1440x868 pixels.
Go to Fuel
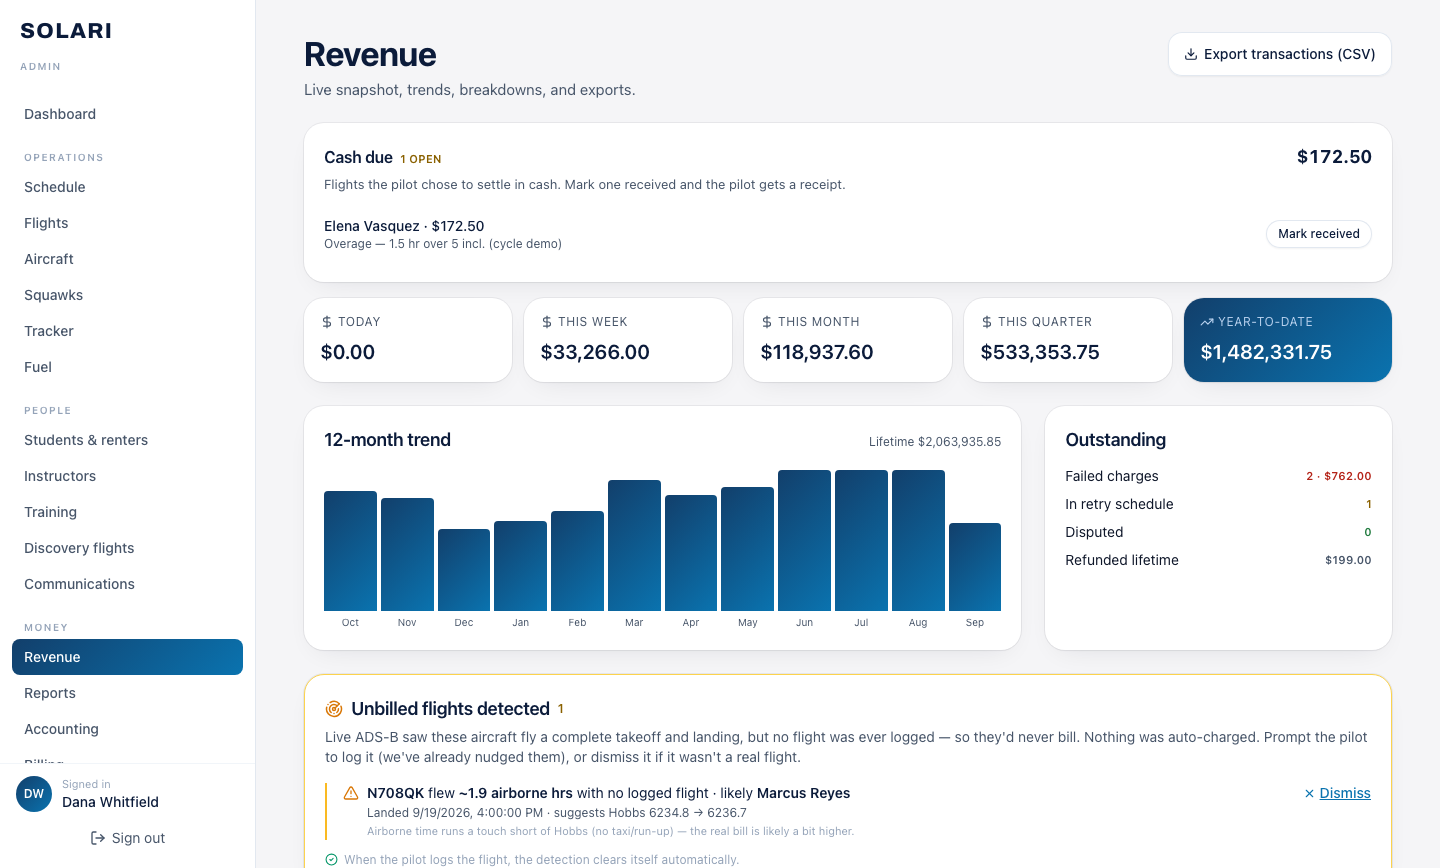tap(127, 367)
